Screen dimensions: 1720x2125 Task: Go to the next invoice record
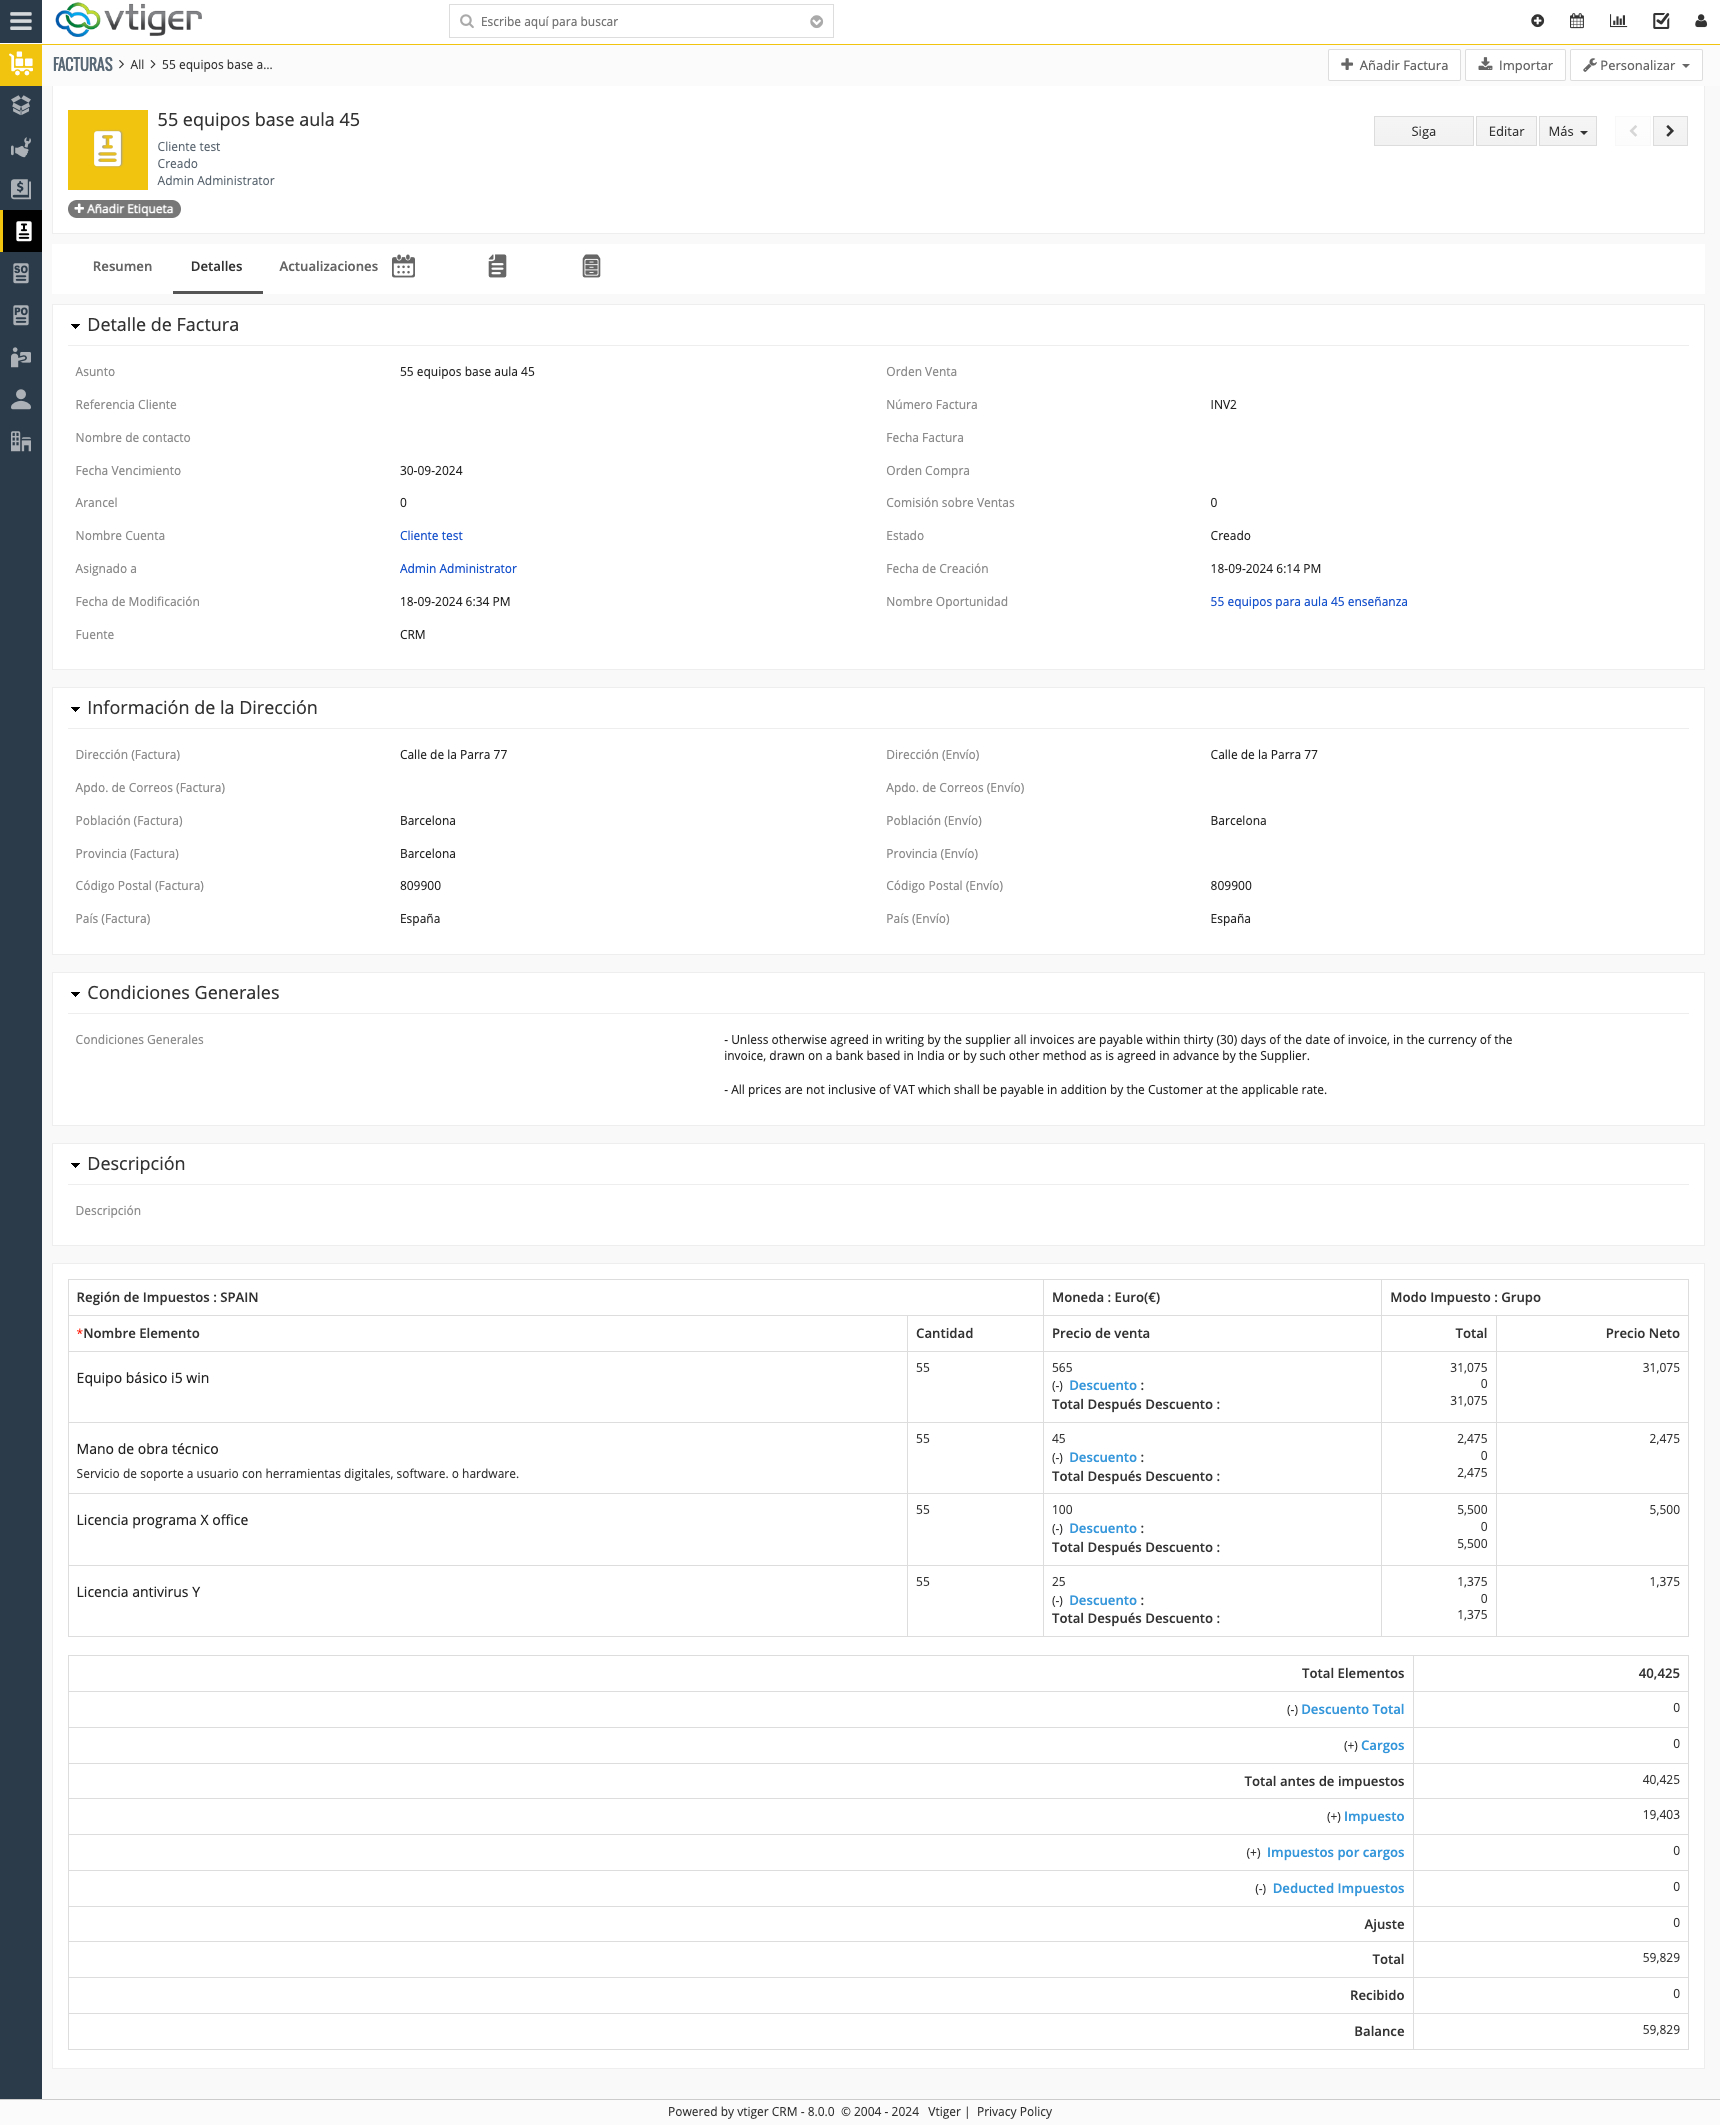(x=1670, y=131)
